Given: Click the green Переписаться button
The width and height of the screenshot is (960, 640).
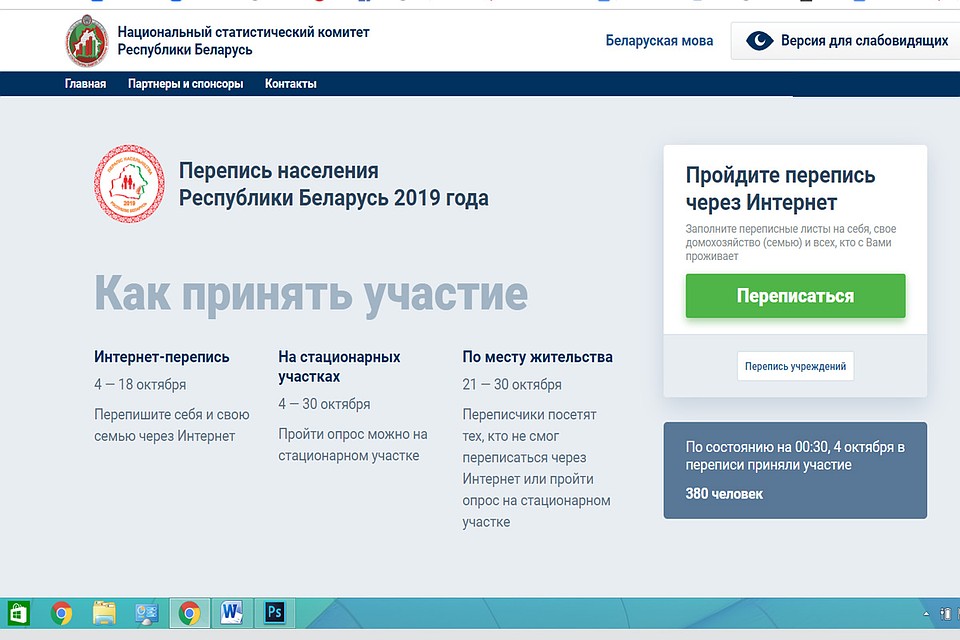Looking at the screenshot, I should click(x=795, y=296).
